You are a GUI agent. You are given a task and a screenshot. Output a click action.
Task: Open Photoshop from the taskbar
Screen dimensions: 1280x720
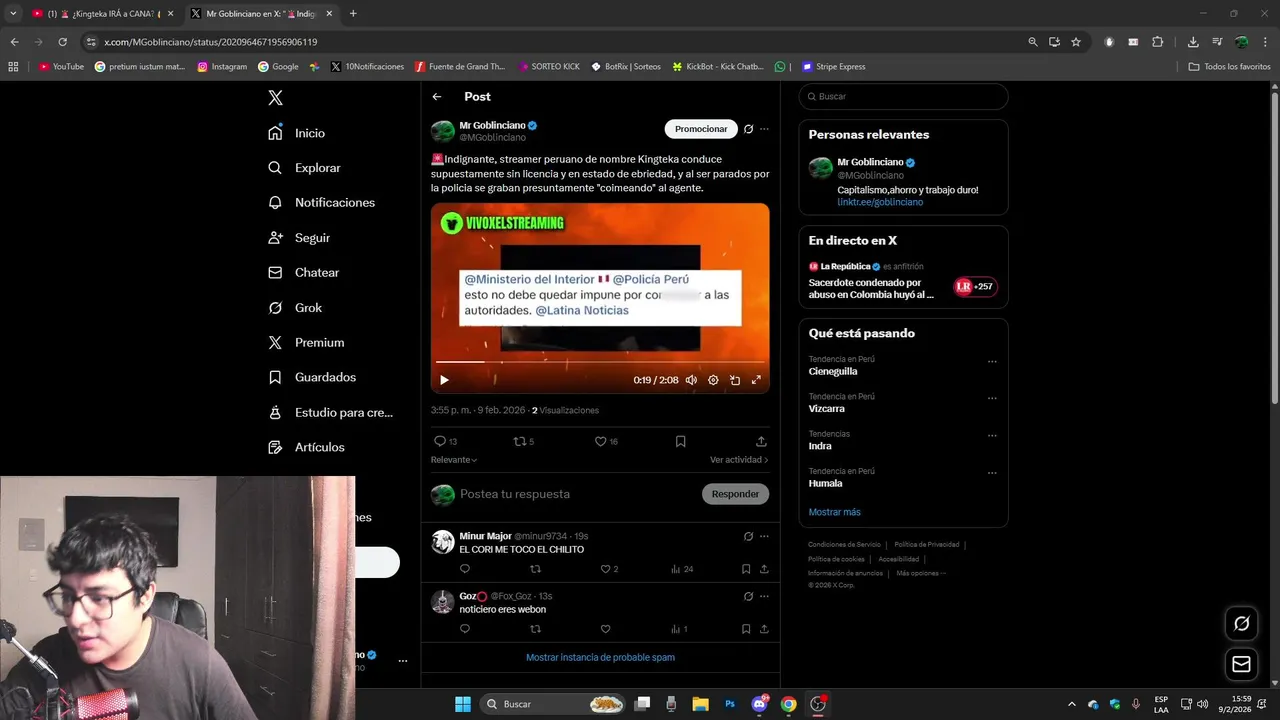pyautogui.click(x=730, y=704)
